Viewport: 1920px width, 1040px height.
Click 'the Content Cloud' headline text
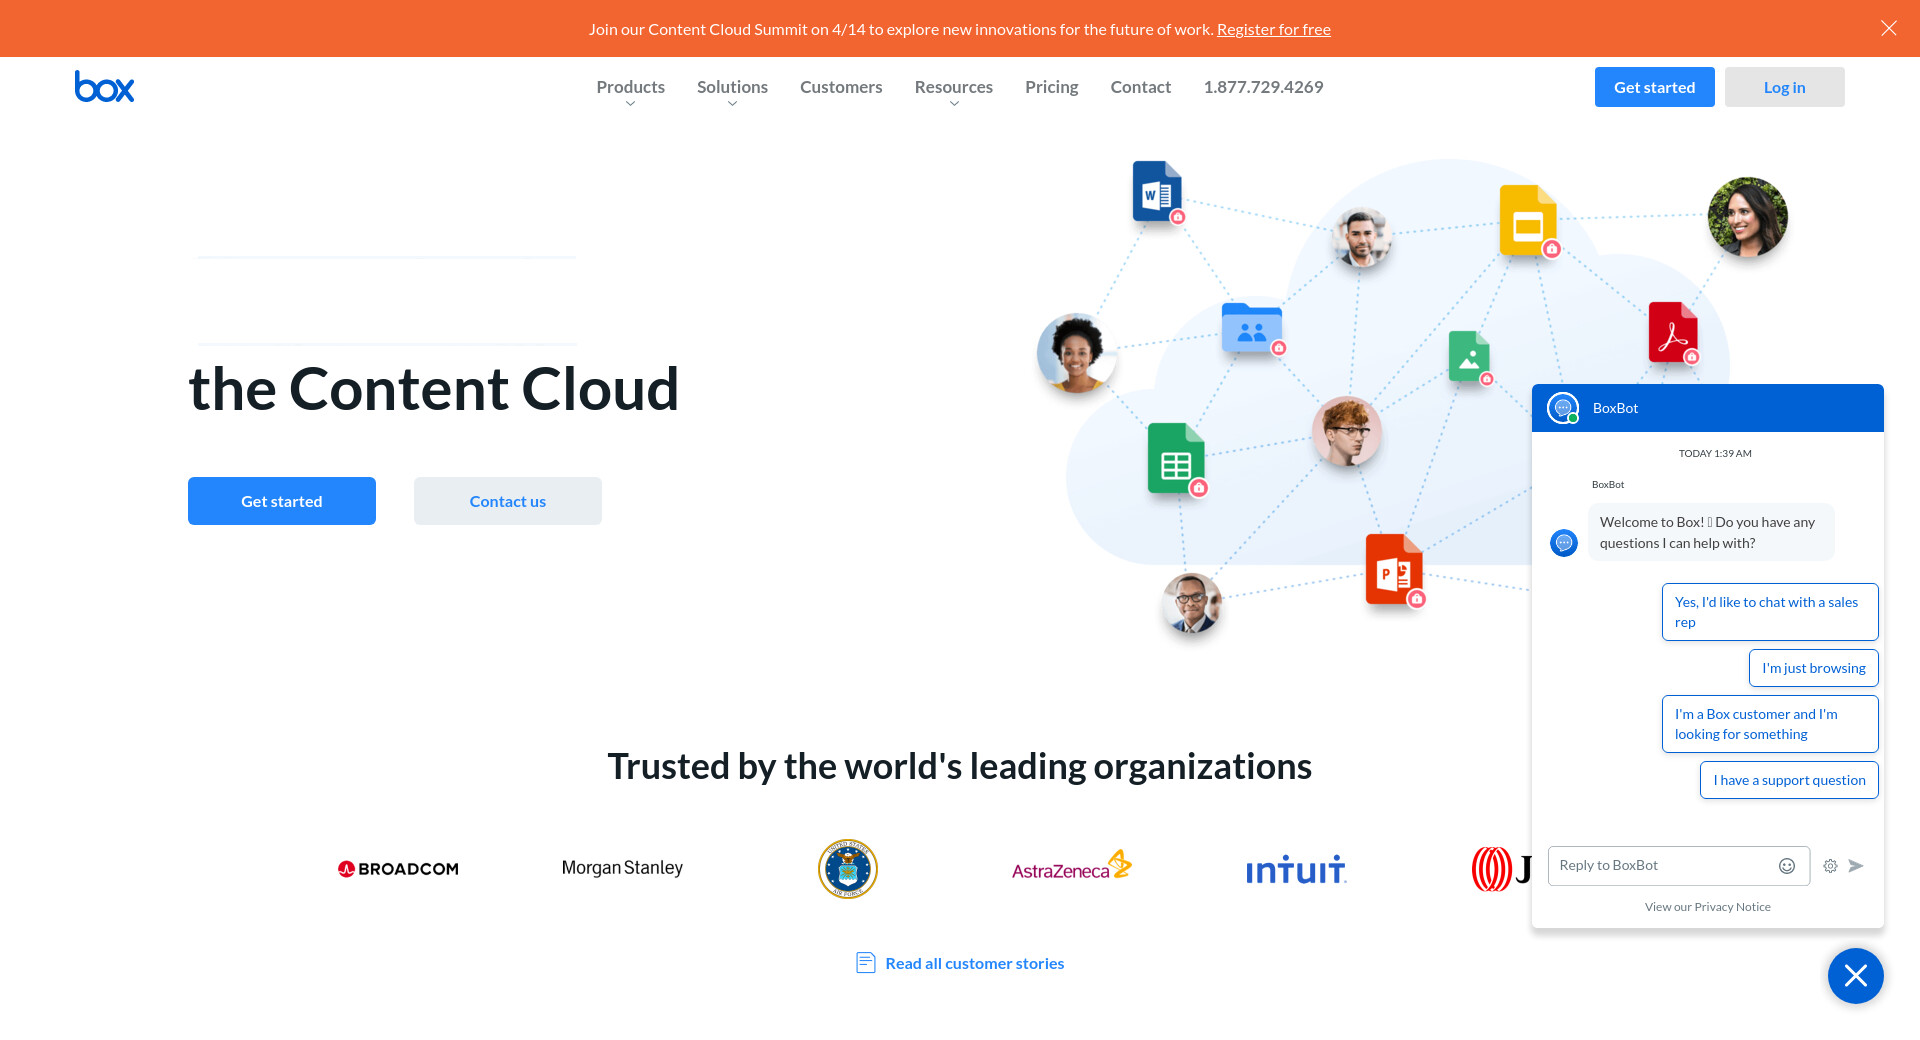[434, 389]
